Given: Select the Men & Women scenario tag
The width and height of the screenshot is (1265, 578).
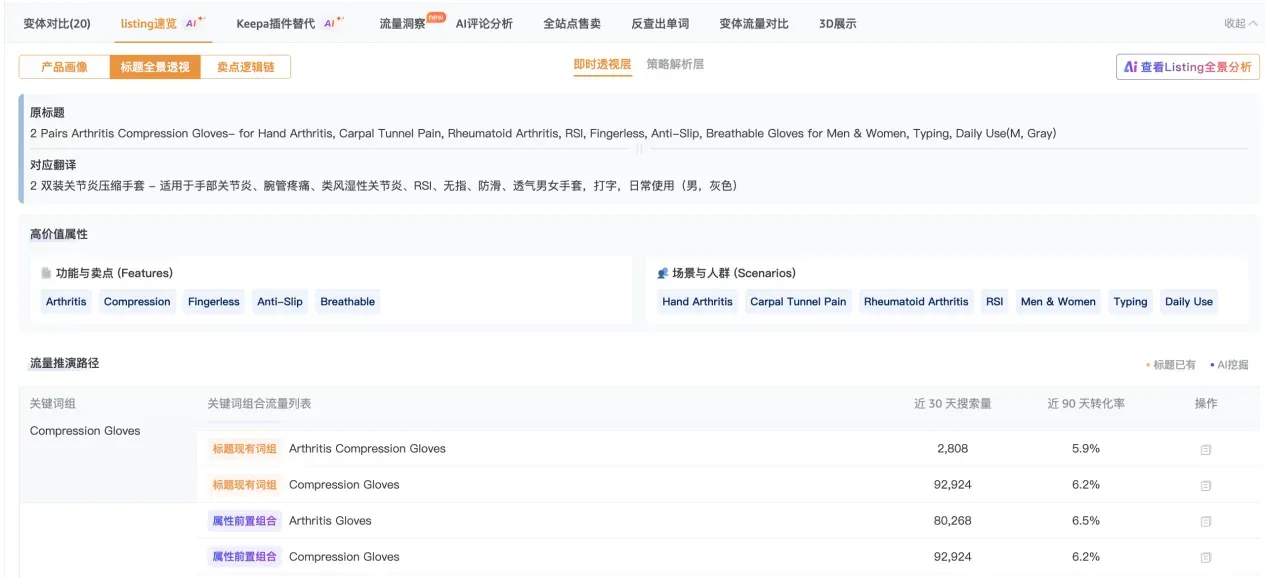Looking at the screenshot, I should coord(1058,302).
